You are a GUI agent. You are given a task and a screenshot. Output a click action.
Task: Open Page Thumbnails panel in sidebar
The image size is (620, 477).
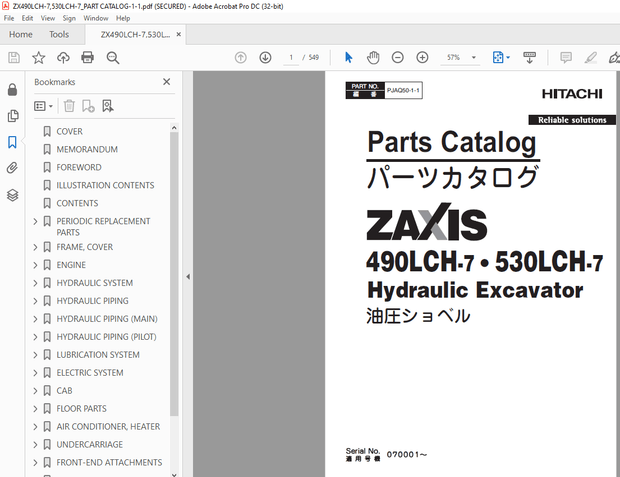pyautogui.click(x=12, y=116)
